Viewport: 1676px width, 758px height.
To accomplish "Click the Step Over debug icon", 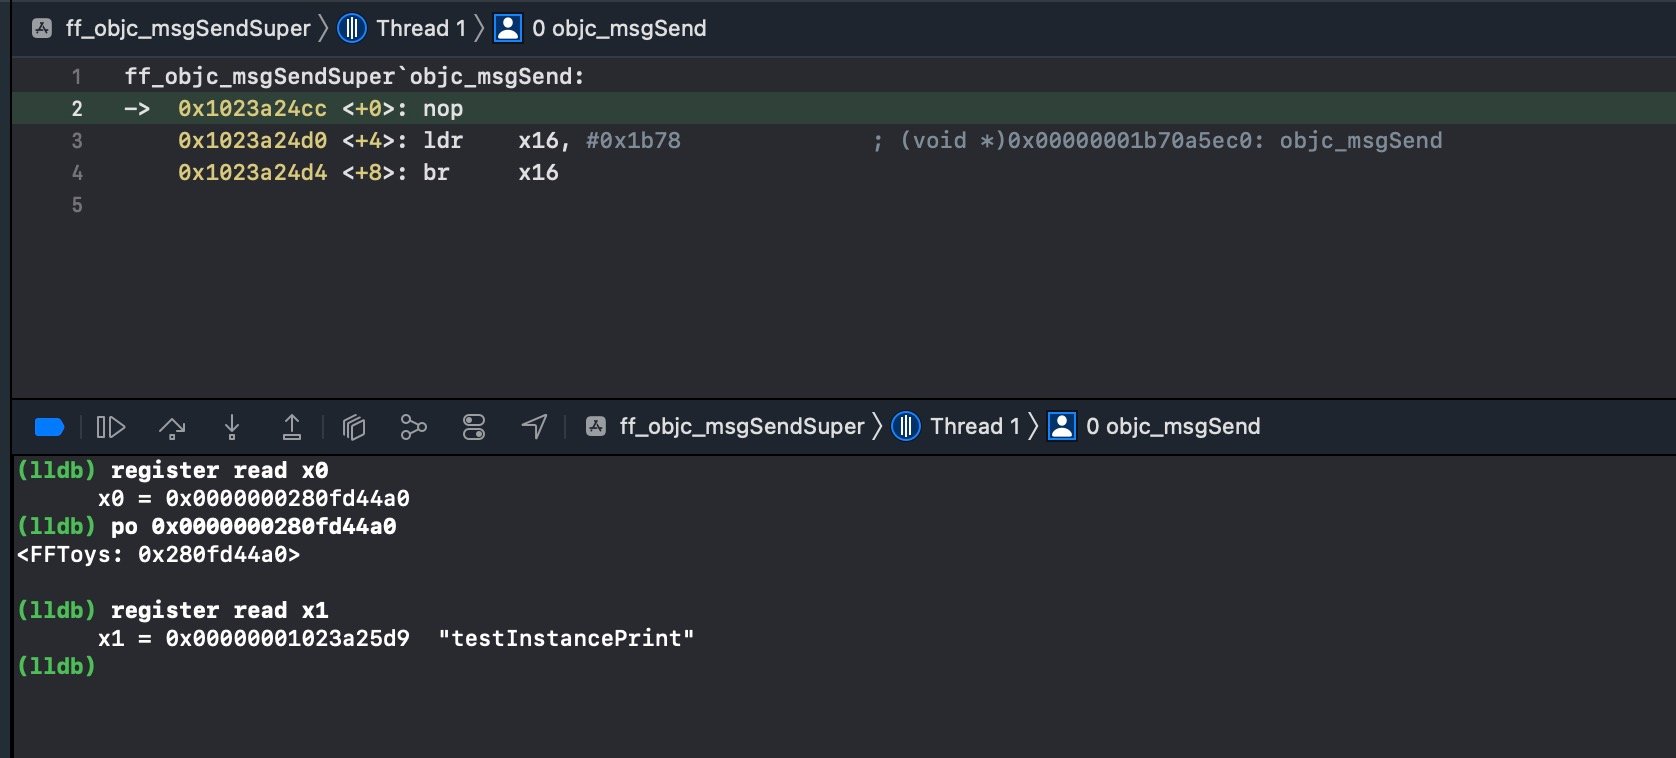I will [x=172, y=428].
